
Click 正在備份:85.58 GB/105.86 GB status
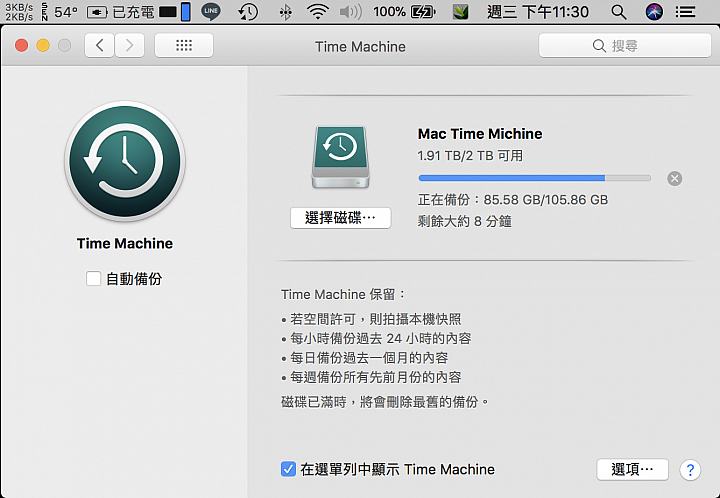point(513,200)
